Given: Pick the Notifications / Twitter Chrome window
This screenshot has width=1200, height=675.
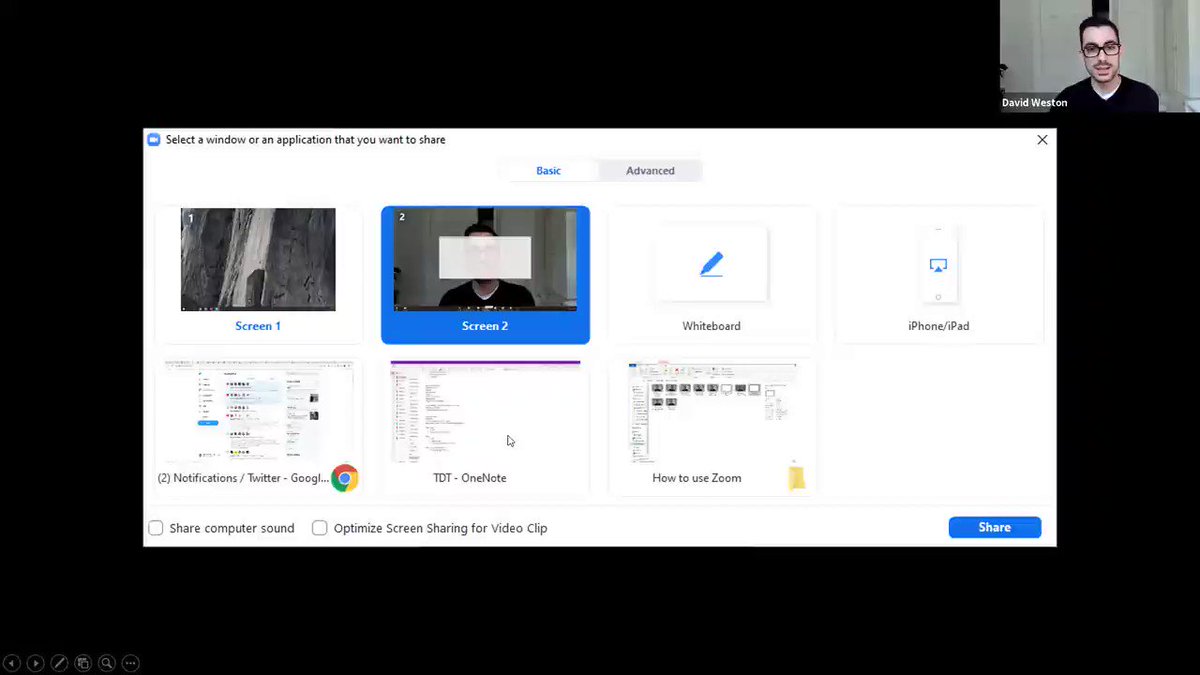Looking at the screenshot, I should pyautogui.click(x=258, y=425).
